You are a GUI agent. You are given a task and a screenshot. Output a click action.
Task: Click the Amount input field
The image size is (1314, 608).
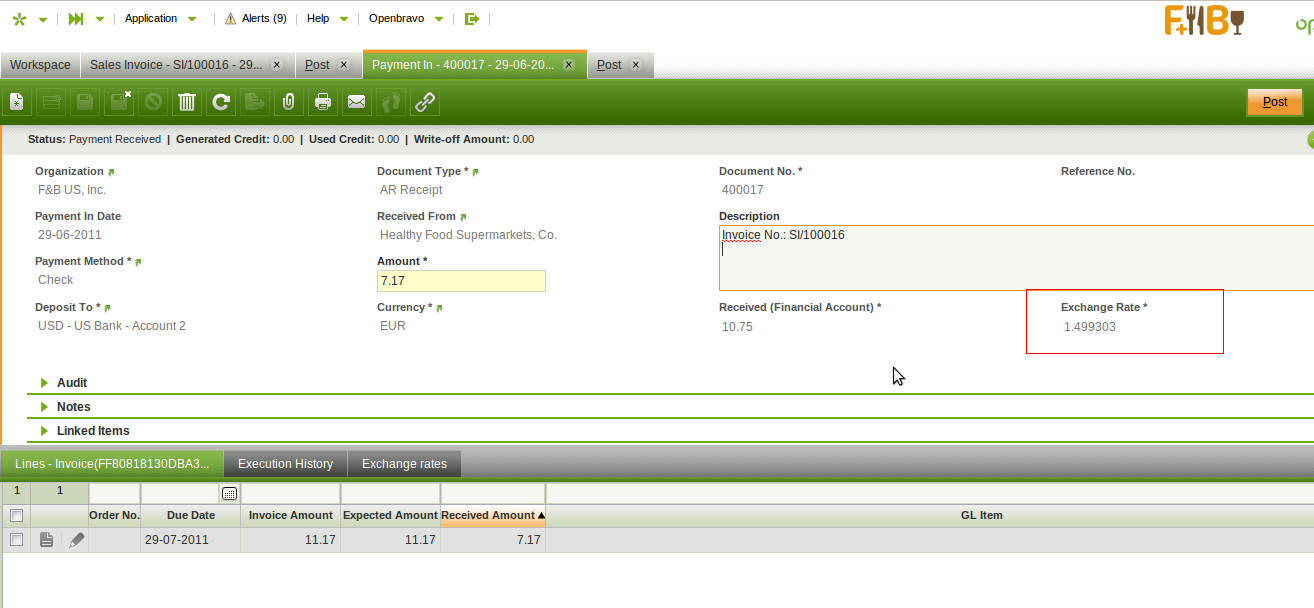(x=461, y=281)
